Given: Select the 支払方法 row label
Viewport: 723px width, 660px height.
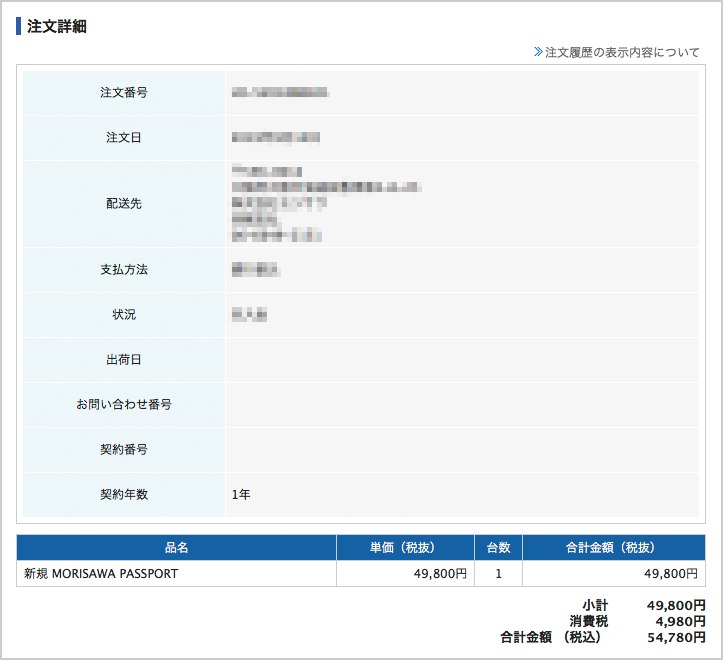Looking at the screenshot, I should (x=124, y=269).
